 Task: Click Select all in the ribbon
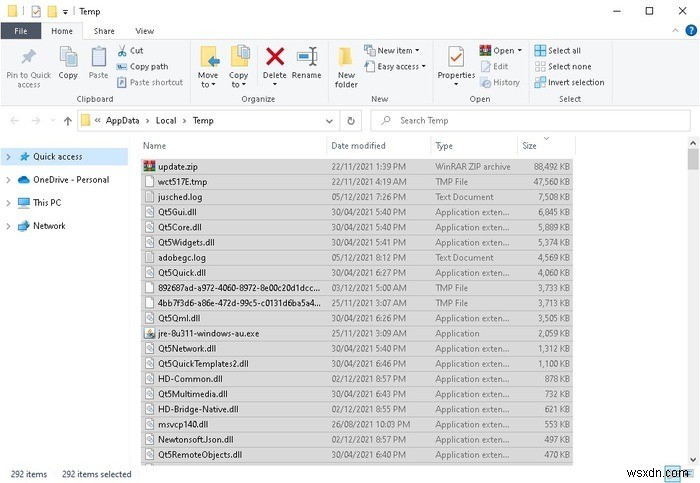[558, 50]
